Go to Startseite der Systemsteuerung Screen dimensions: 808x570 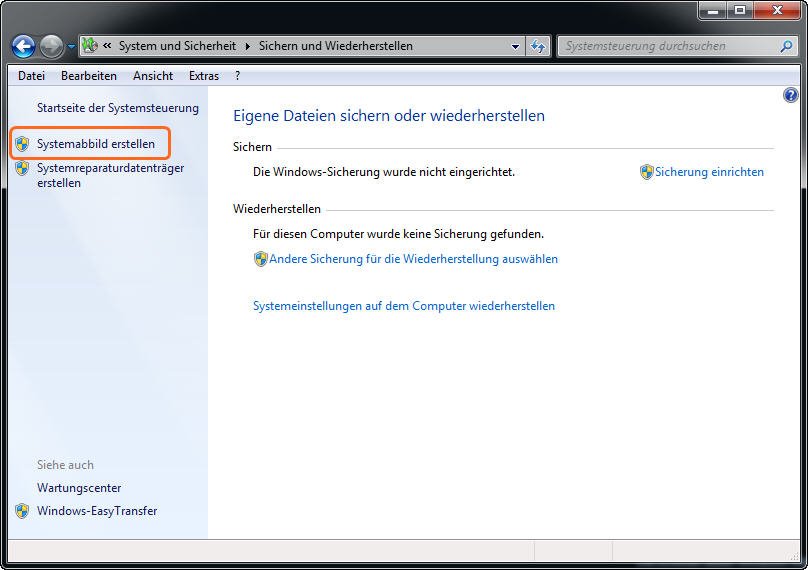tap(118, 108)
